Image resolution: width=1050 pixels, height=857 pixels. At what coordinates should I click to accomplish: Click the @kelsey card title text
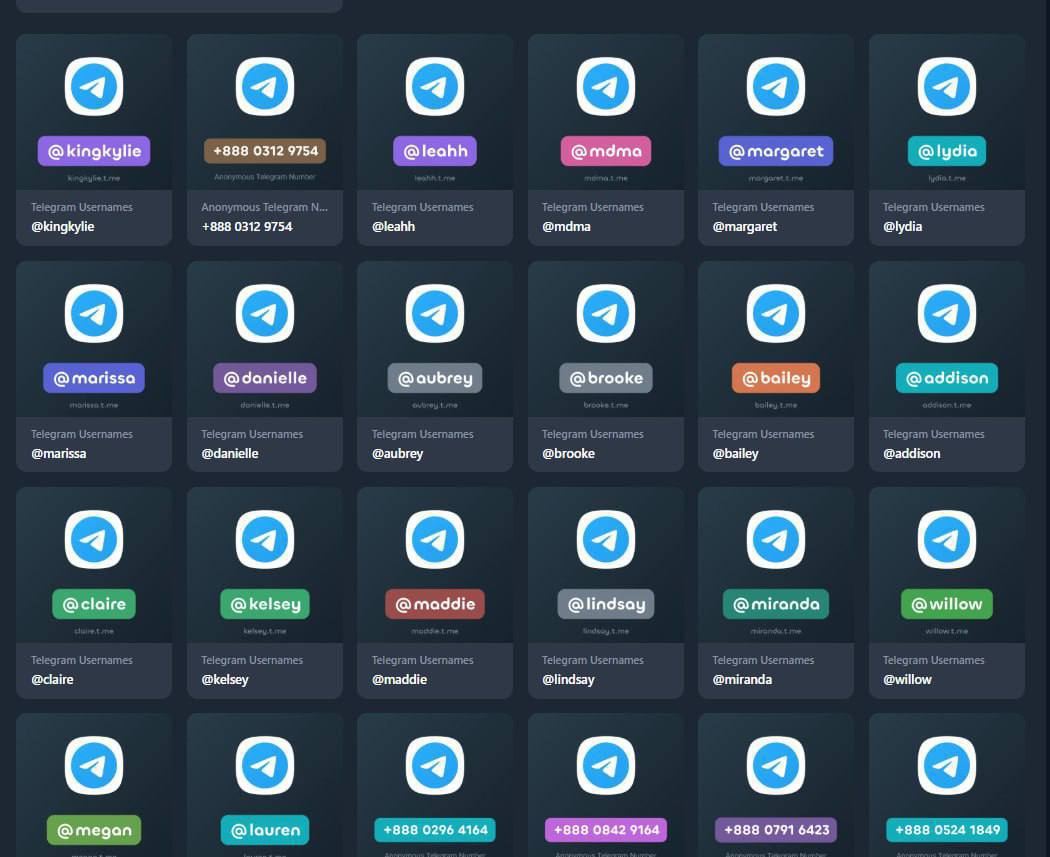[224, 679]
